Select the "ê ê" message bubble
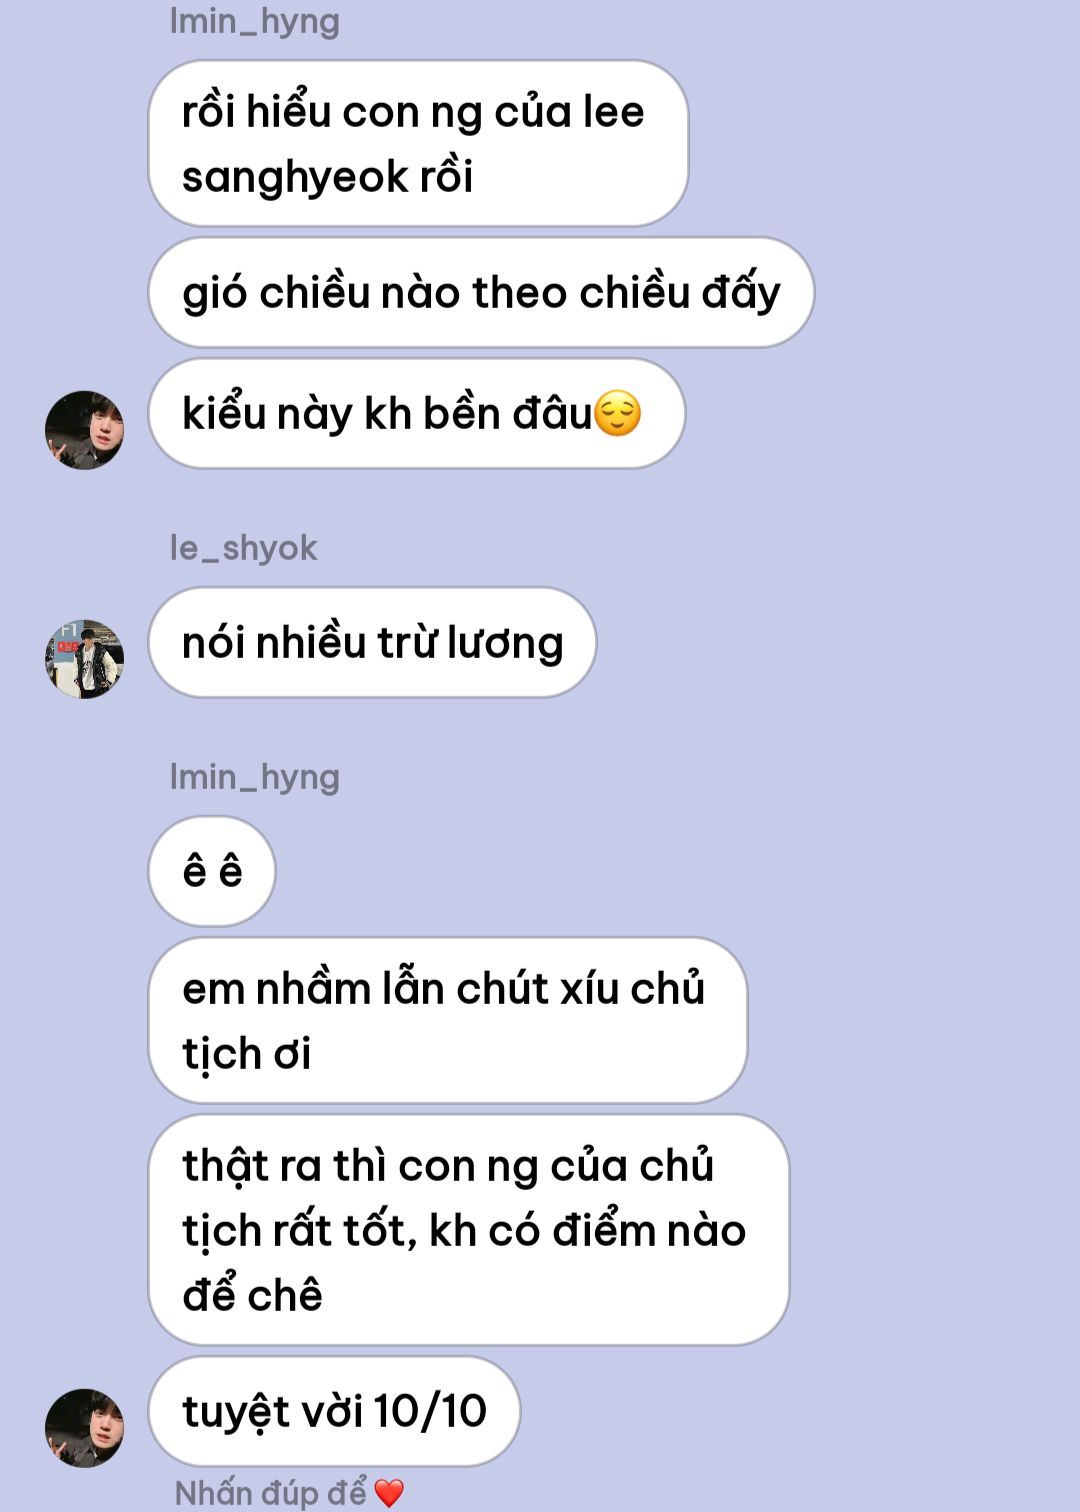This screenshot has width=1080, height=1512. [212, 871]
